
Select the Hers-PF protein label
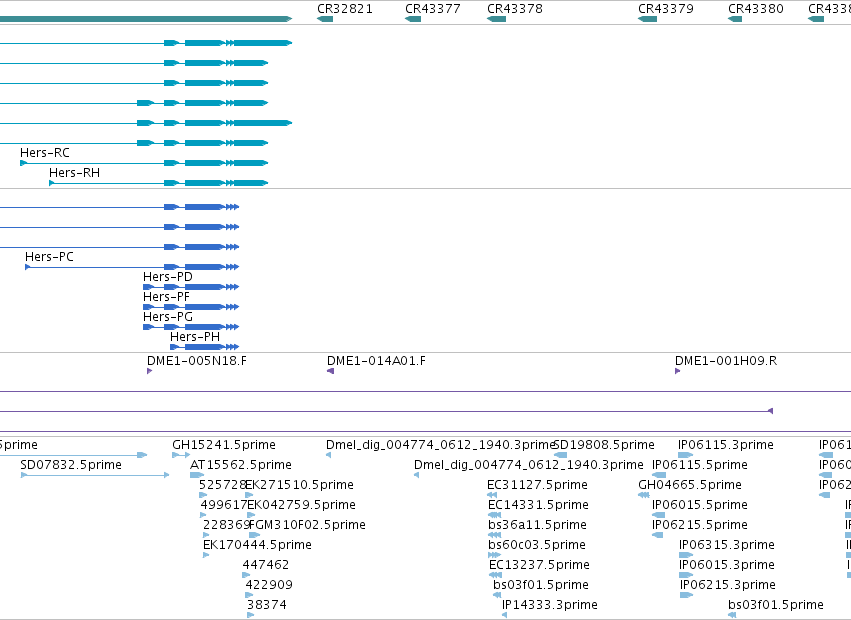pos(166,297)
